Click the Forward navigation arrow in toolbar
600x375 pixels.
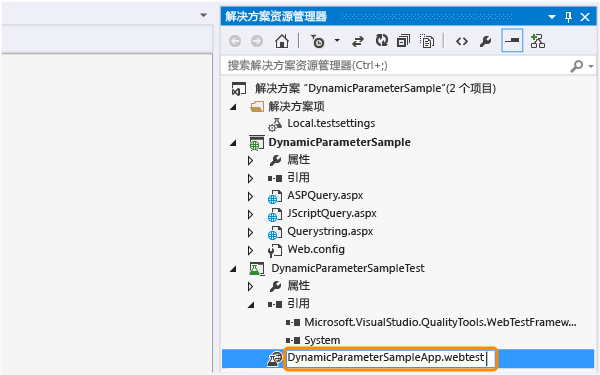[x=257, y=41]
